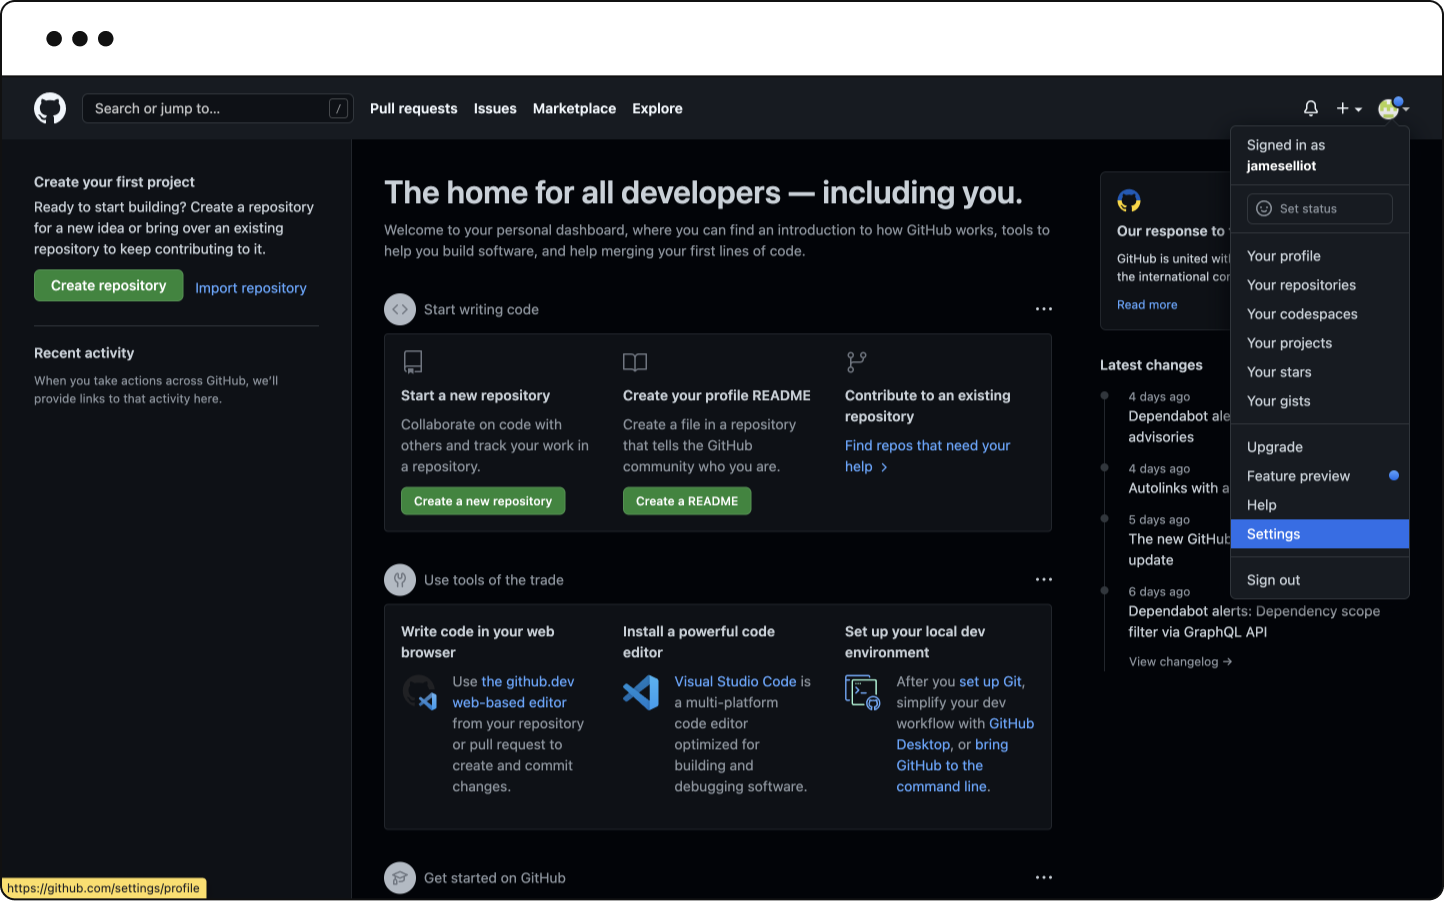Click Read more in the response card
Screen dimensions: 1444x901
click(x=1147, y=305)
